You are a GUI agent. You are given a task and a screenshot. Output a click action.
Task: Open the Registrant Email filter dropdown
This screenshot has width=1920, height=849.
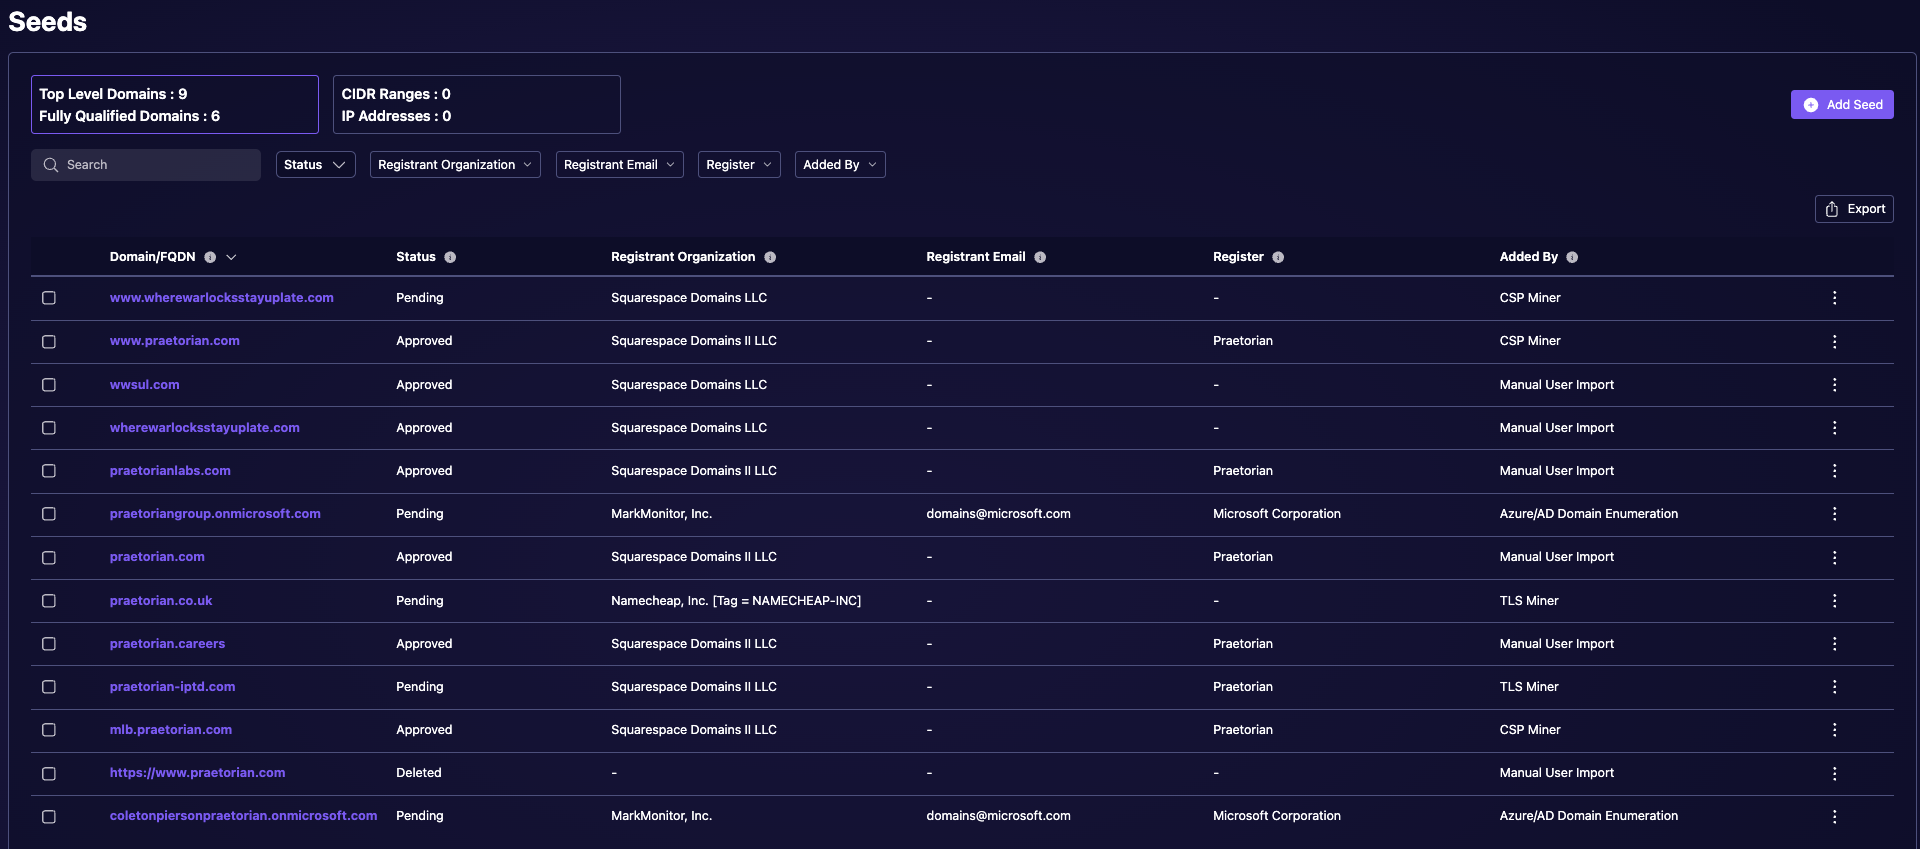click(619, 165)
